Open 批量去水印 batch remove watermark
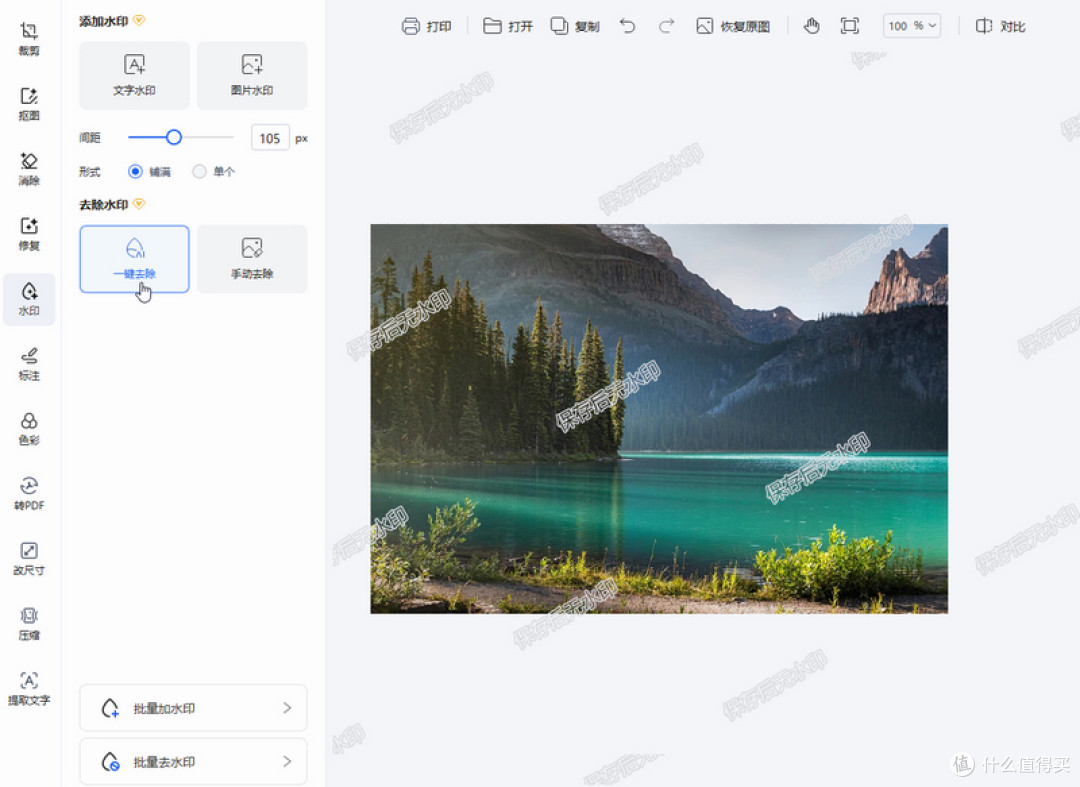The image size is (1080, 787). pos(194,762)
